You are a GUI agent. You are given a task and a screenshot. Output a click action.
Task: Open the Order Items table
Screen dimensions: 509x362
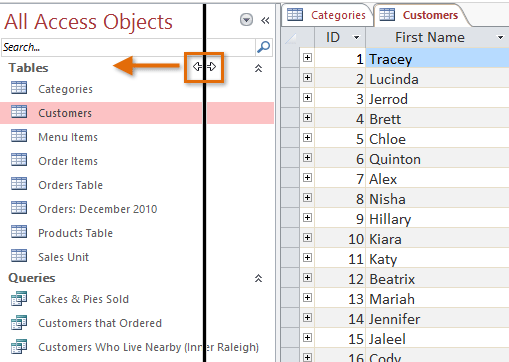pyautogui.click(x=68, y=161)
